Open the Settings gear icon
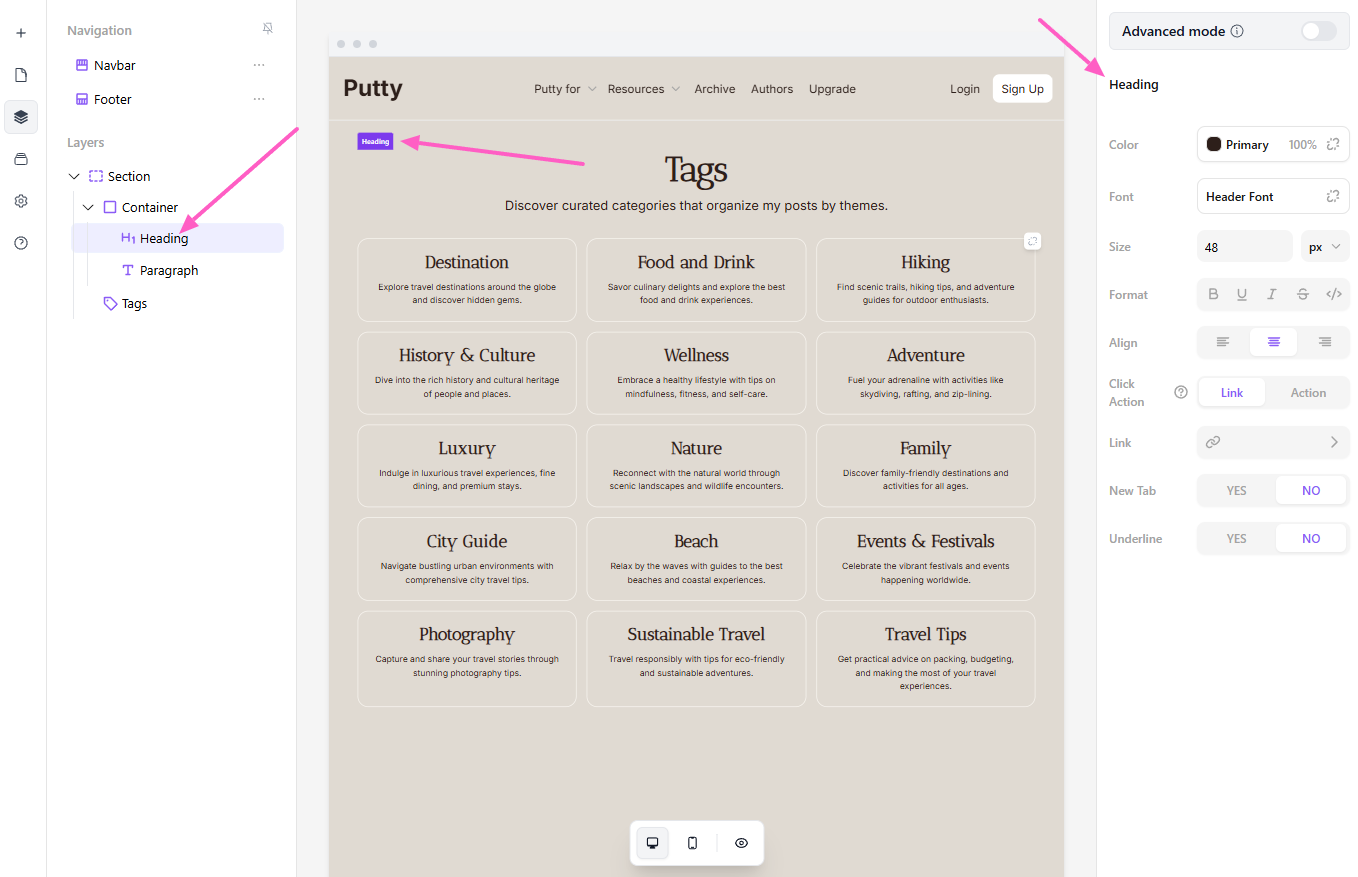Viewport: 1358px width, 877px height. (21, 201)
